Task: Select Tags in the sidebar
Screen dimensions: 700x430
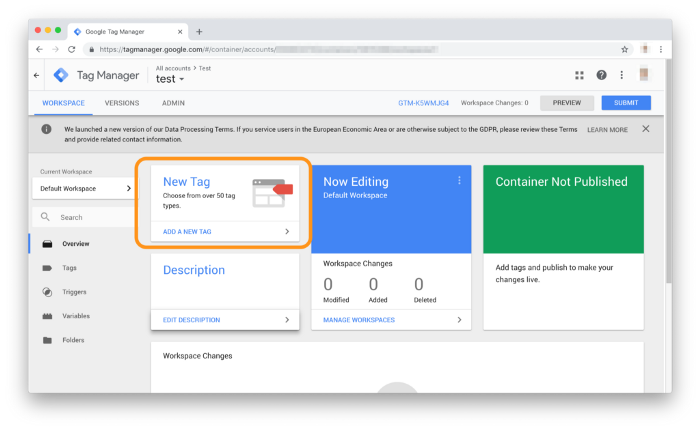Action: (69, 268)
